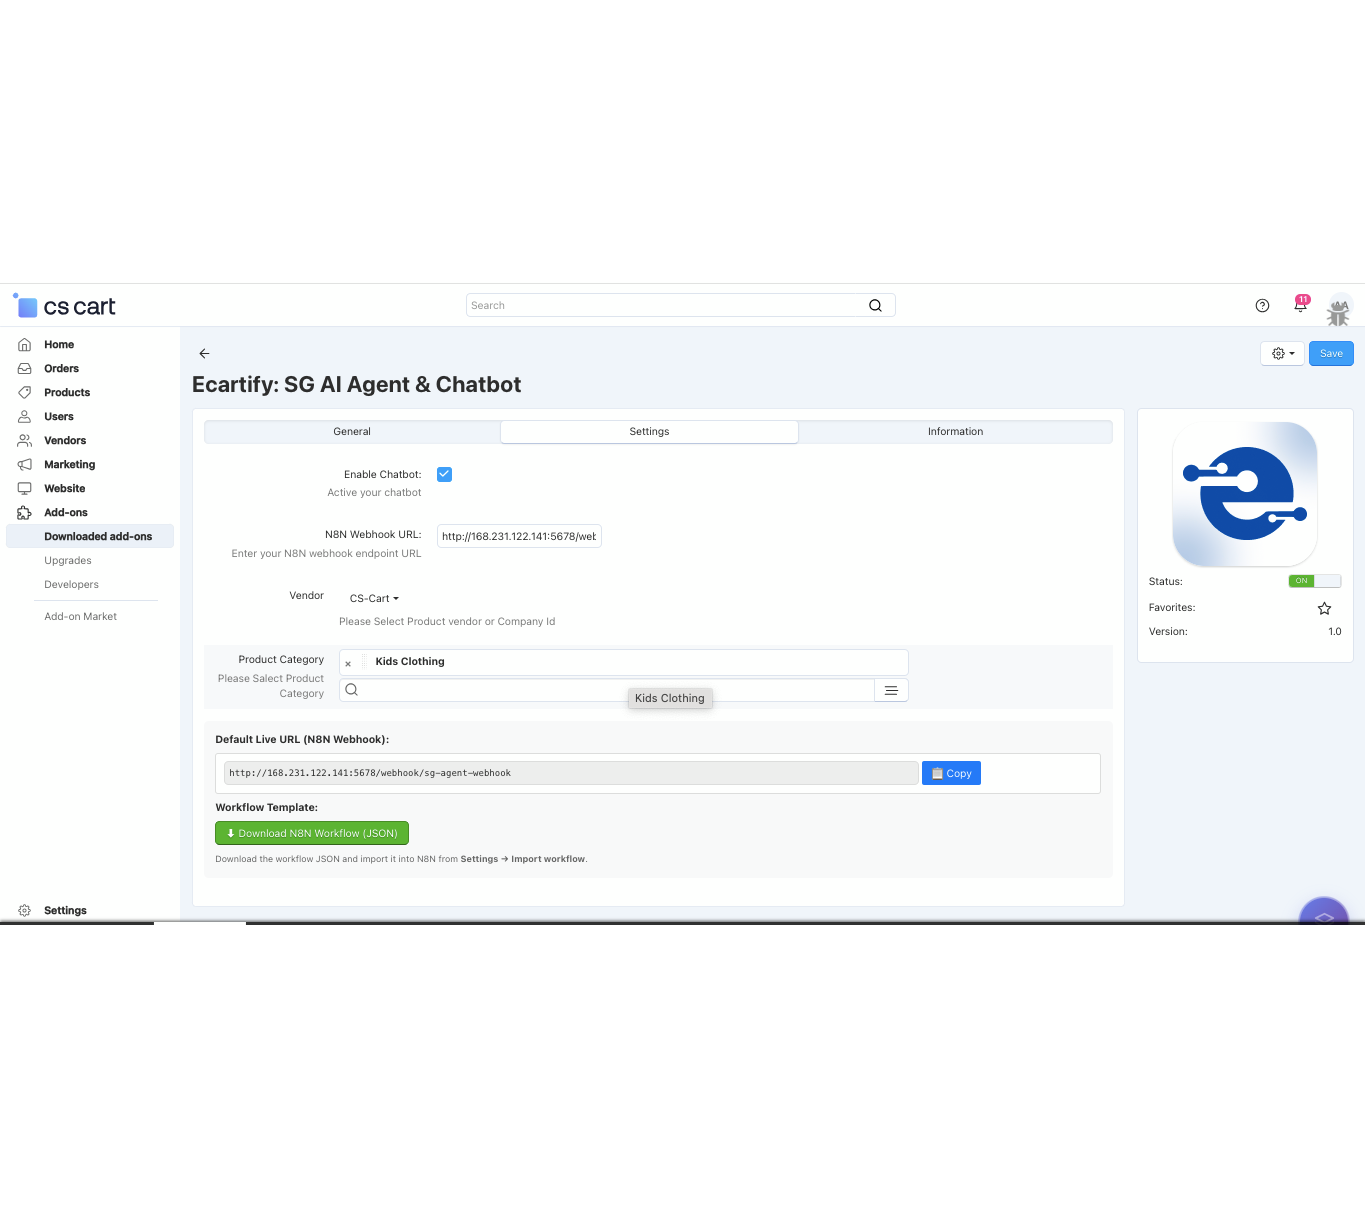Expand the Add-ons sidebar section
The image size is (1365, 1207).
(x=66, y=513)
